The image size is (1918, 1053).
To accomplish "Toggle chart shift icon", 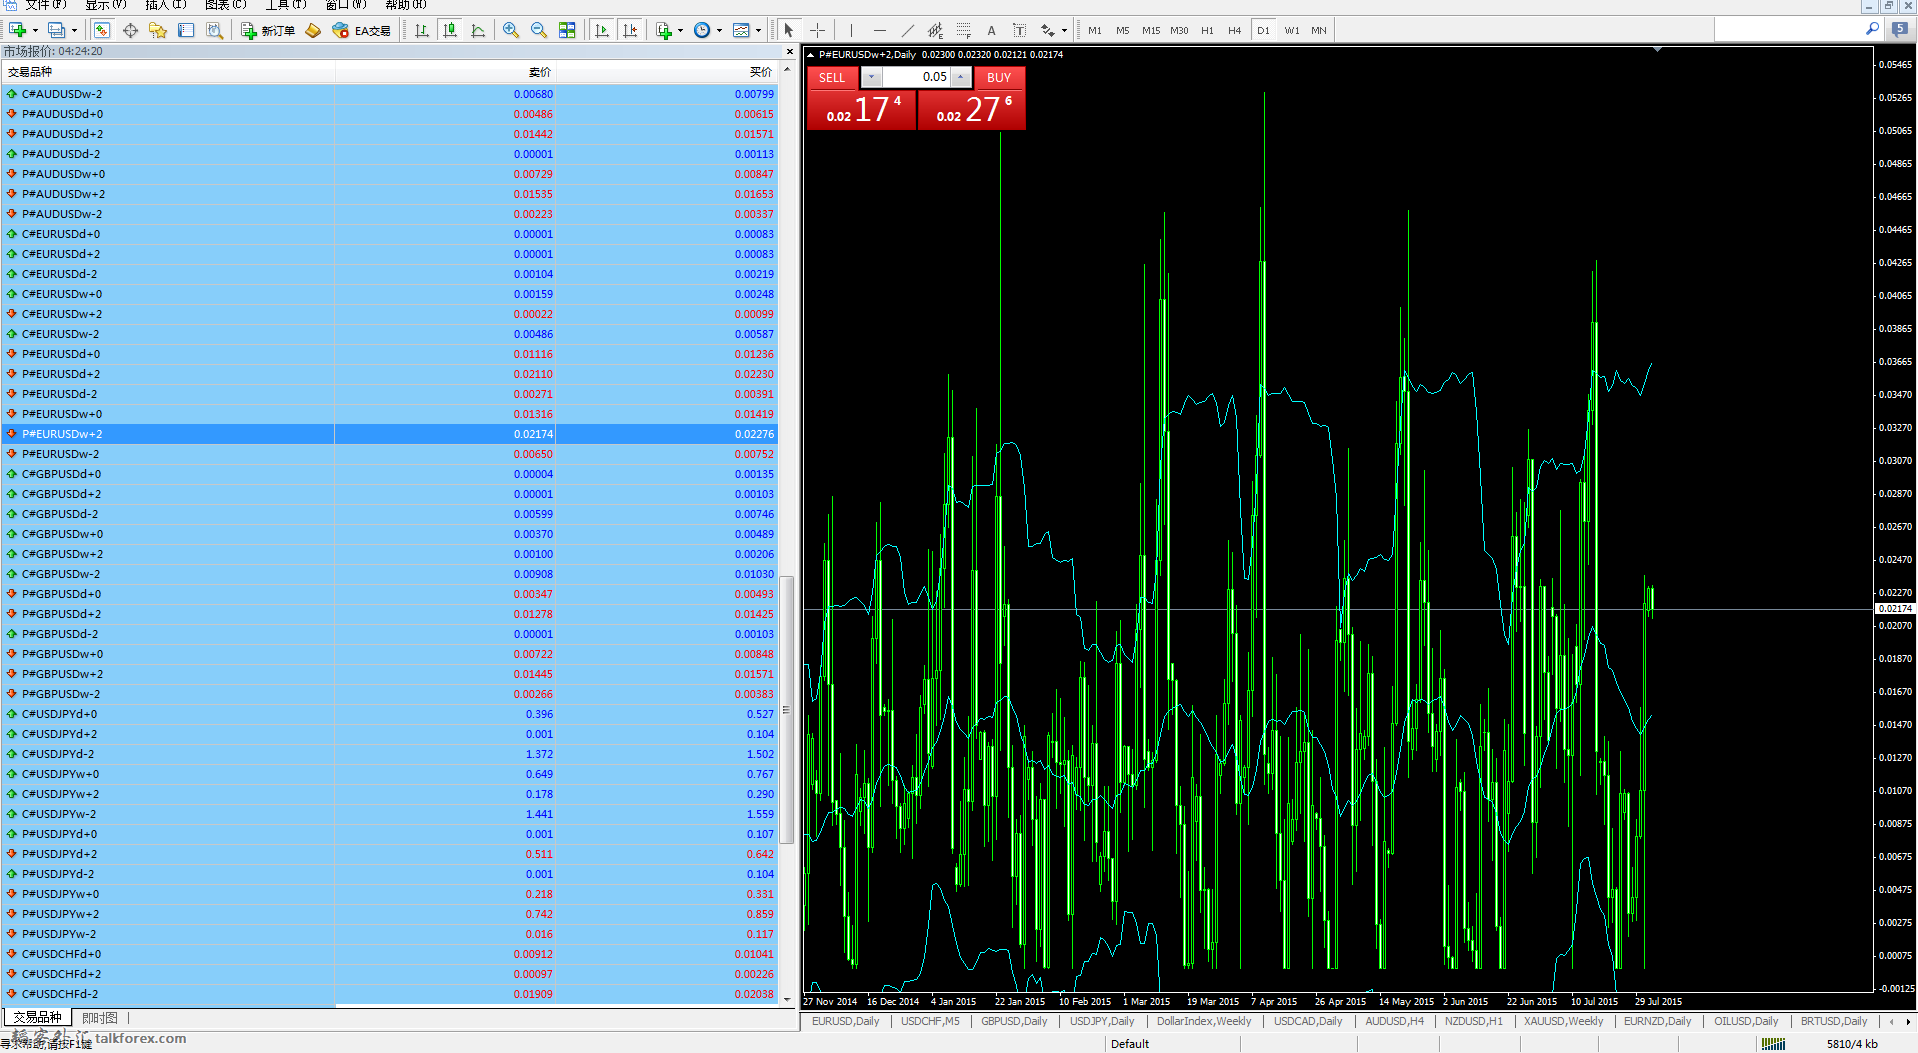I will [x=630, y=30].
